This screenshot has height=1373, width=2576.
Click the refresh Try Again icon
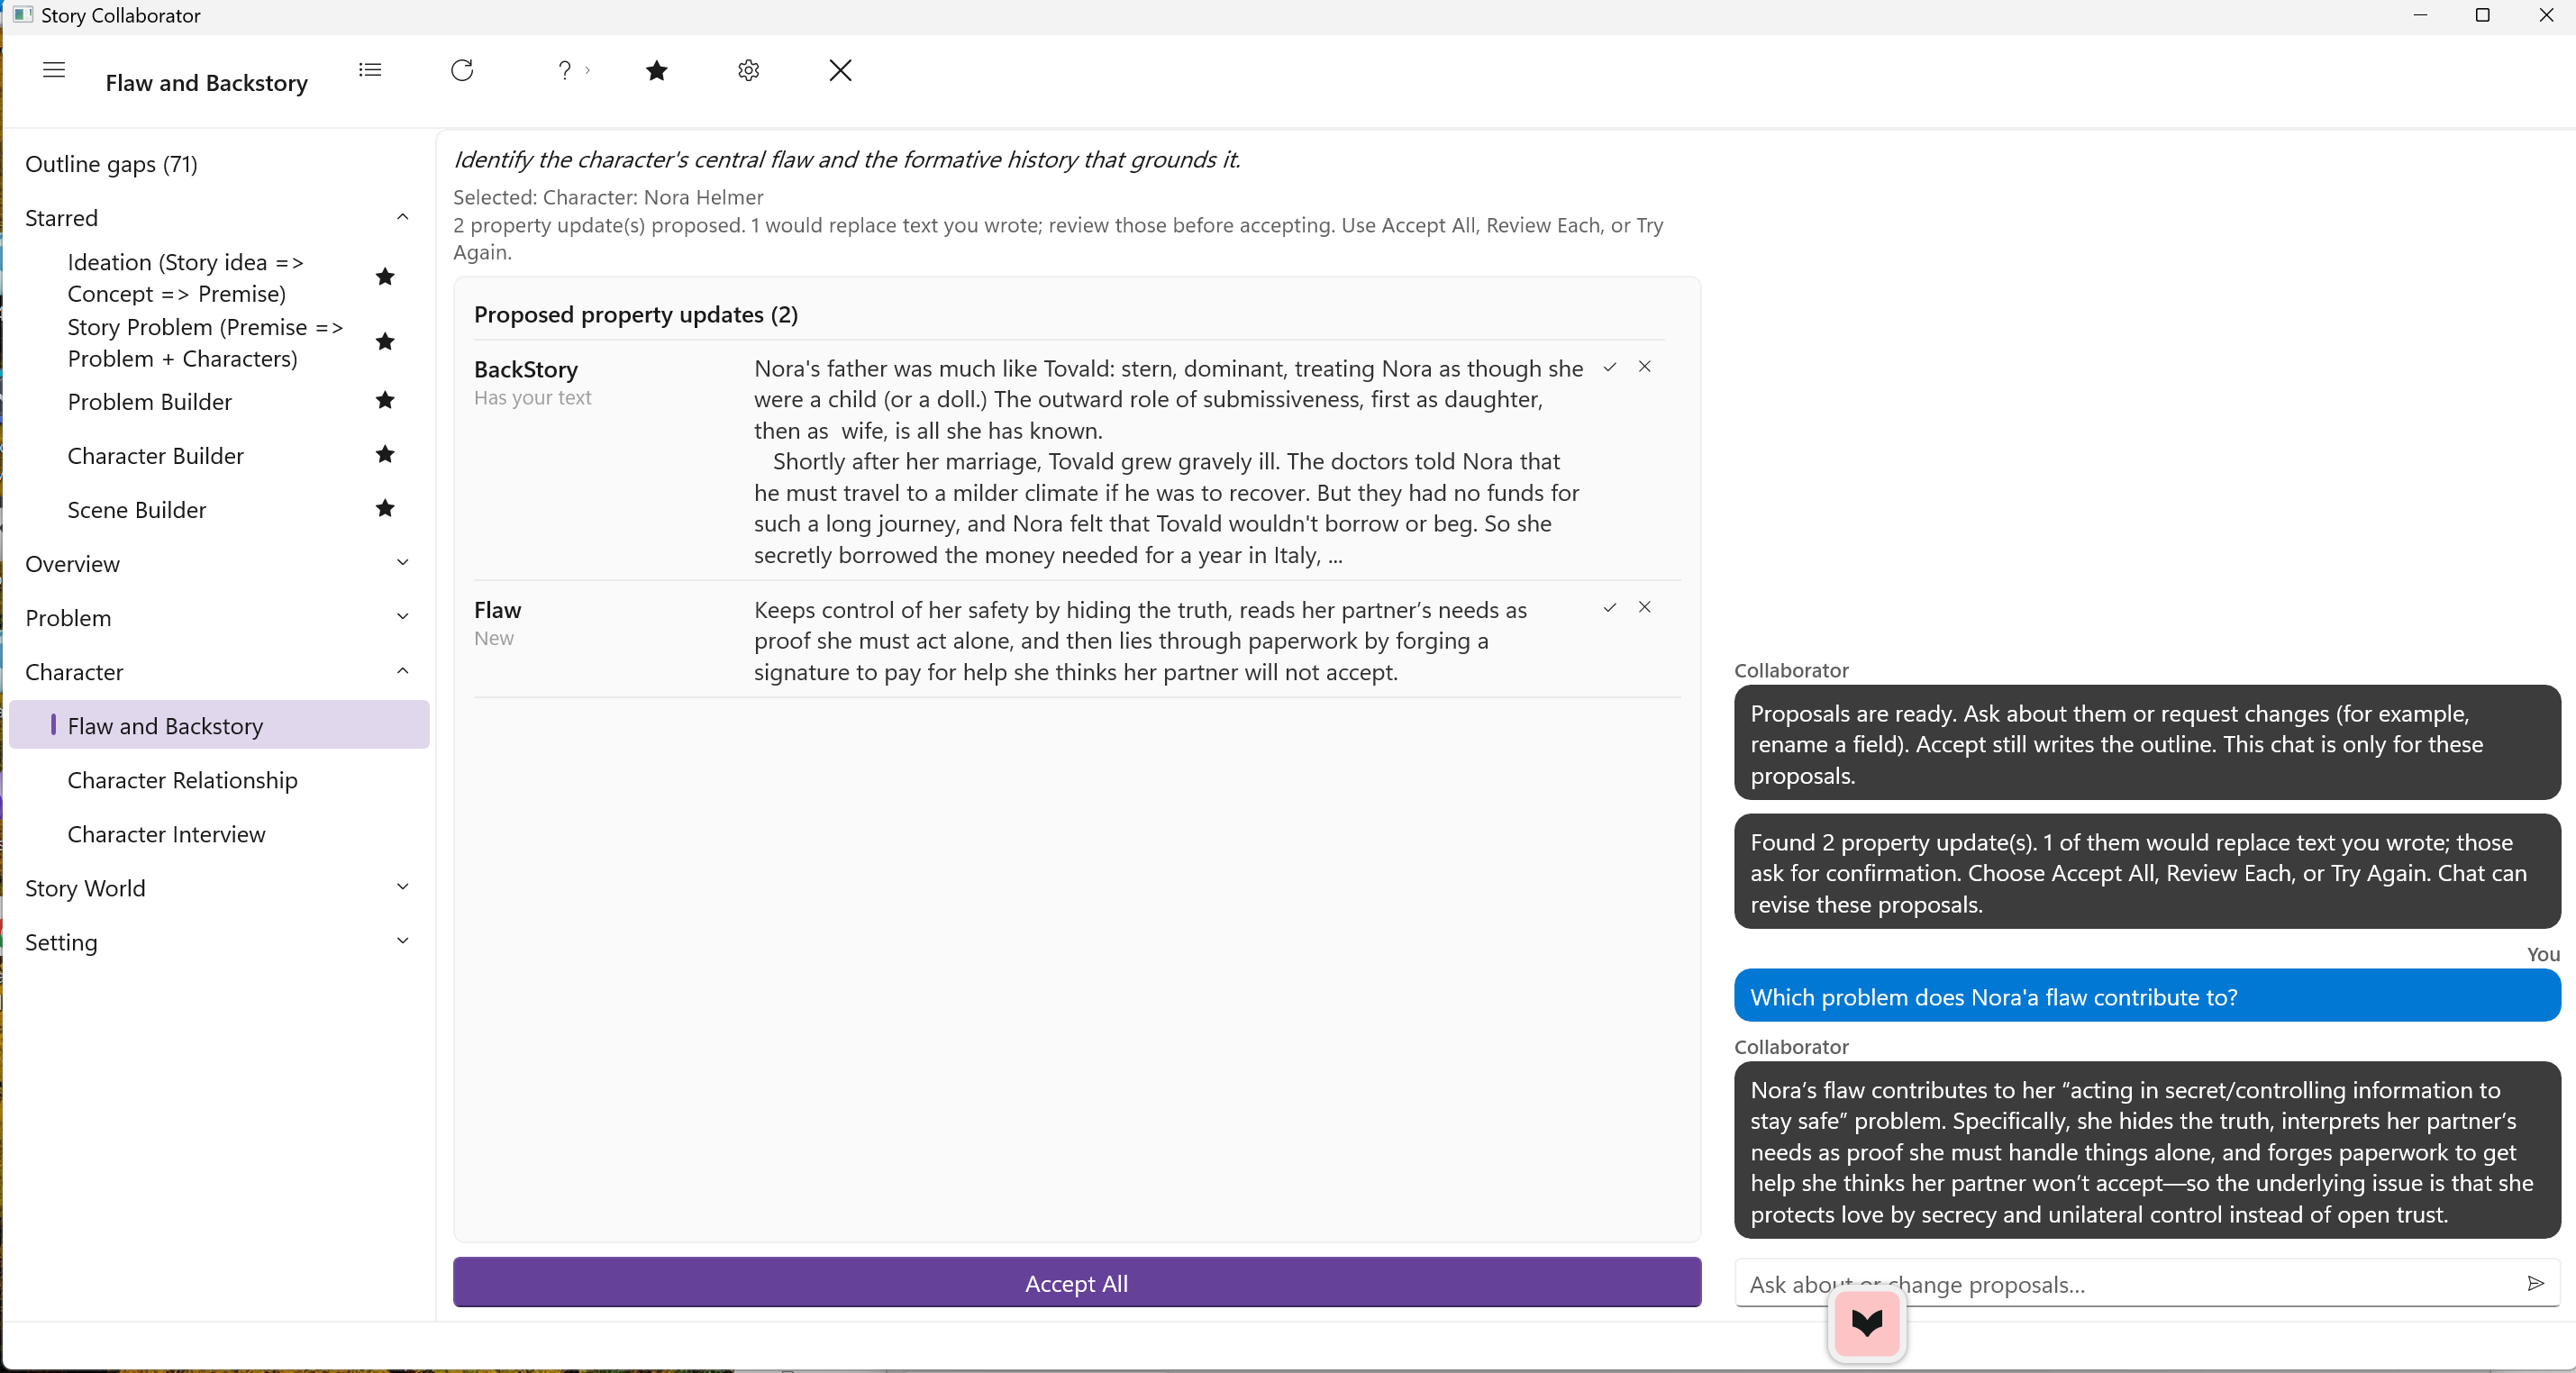tap(462, 70)
